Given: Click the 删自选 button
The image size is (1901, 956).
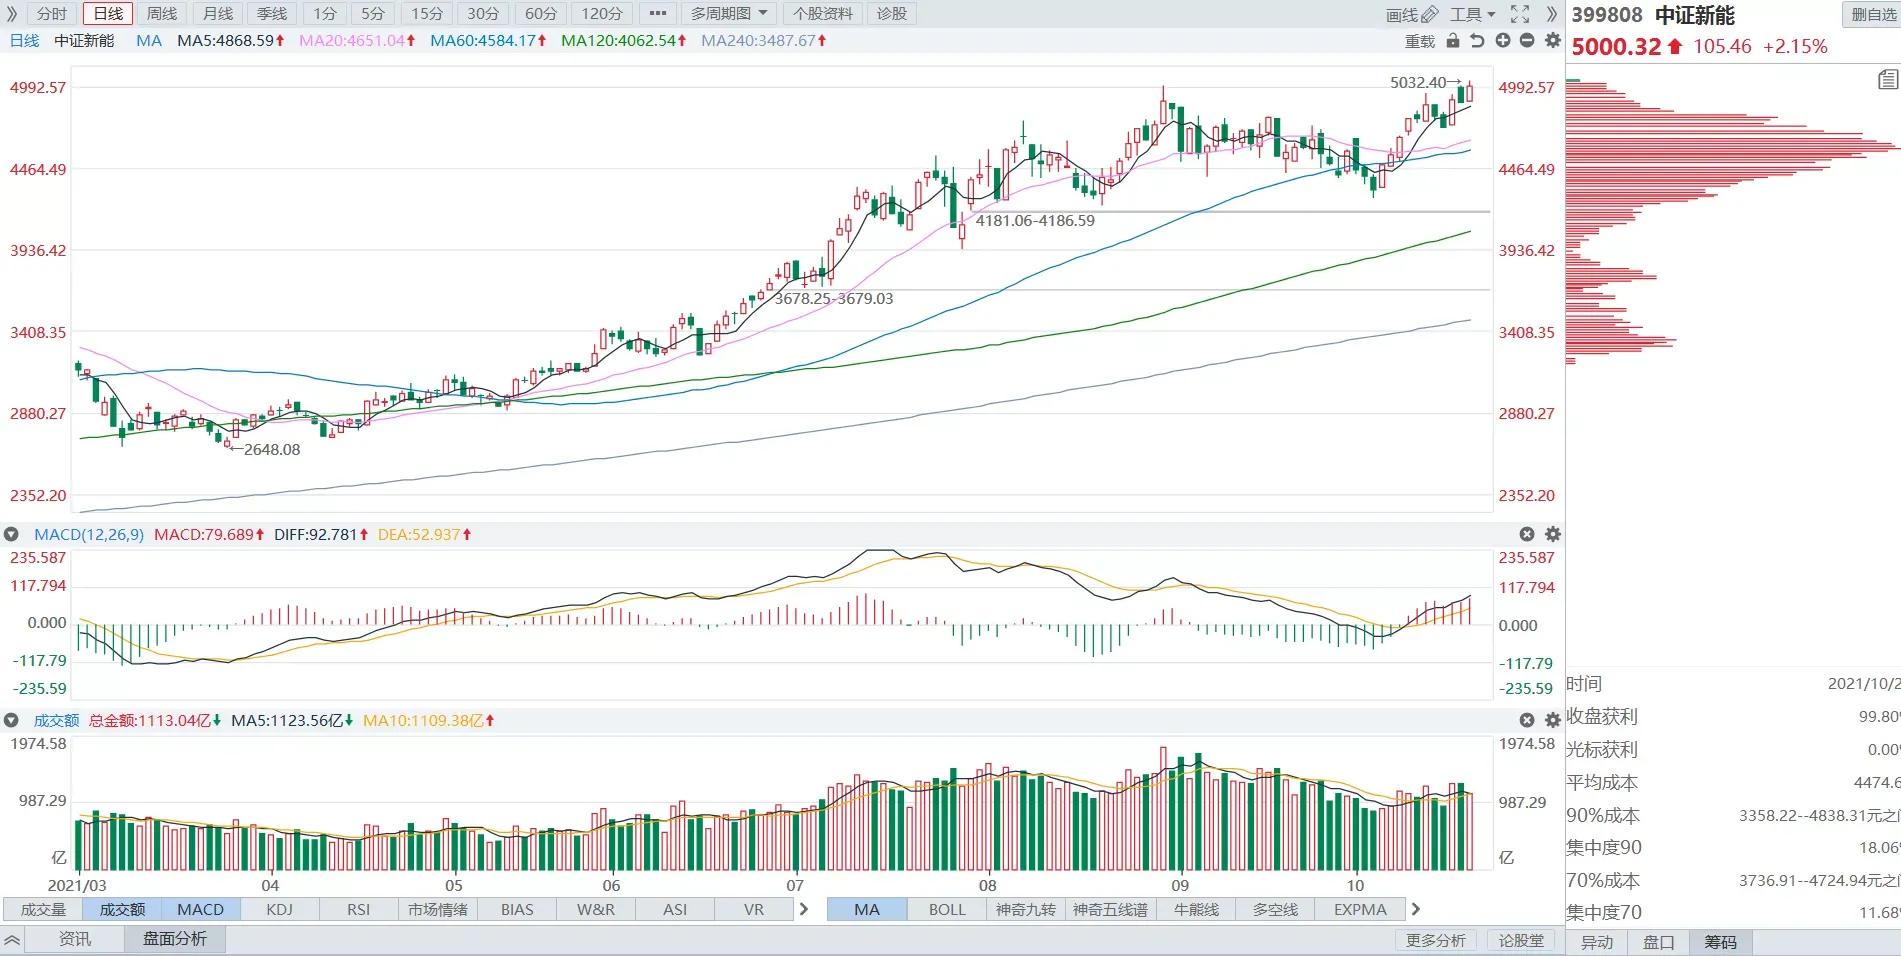Looking at the screenshot, I should (x=1872, y=14).
